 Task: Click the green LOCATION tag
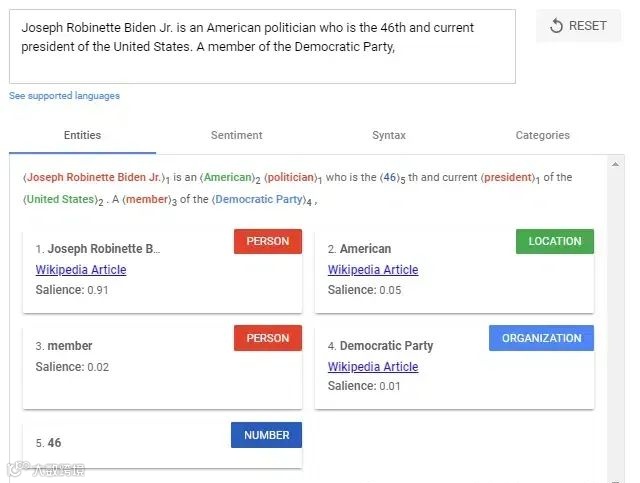[x=554, y=241]
